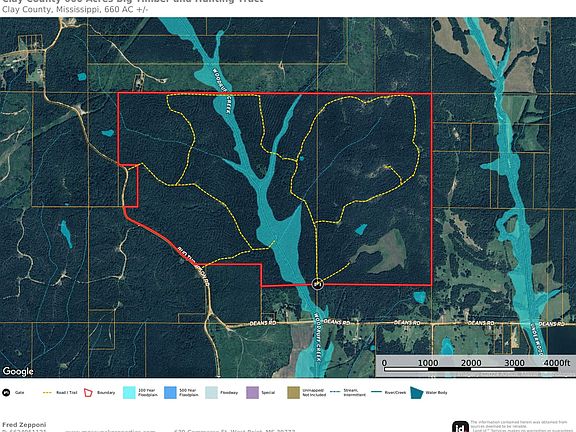Click the gate marker on the south boundary
This screenshot has width=576, height=432.
[318, 284]
